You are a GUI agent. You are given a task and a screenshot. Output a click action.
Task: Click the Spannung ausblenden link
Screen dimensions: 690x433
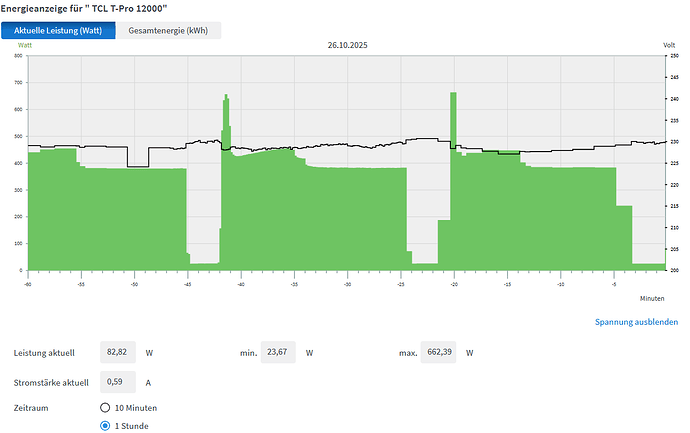[x=636, y=322]
